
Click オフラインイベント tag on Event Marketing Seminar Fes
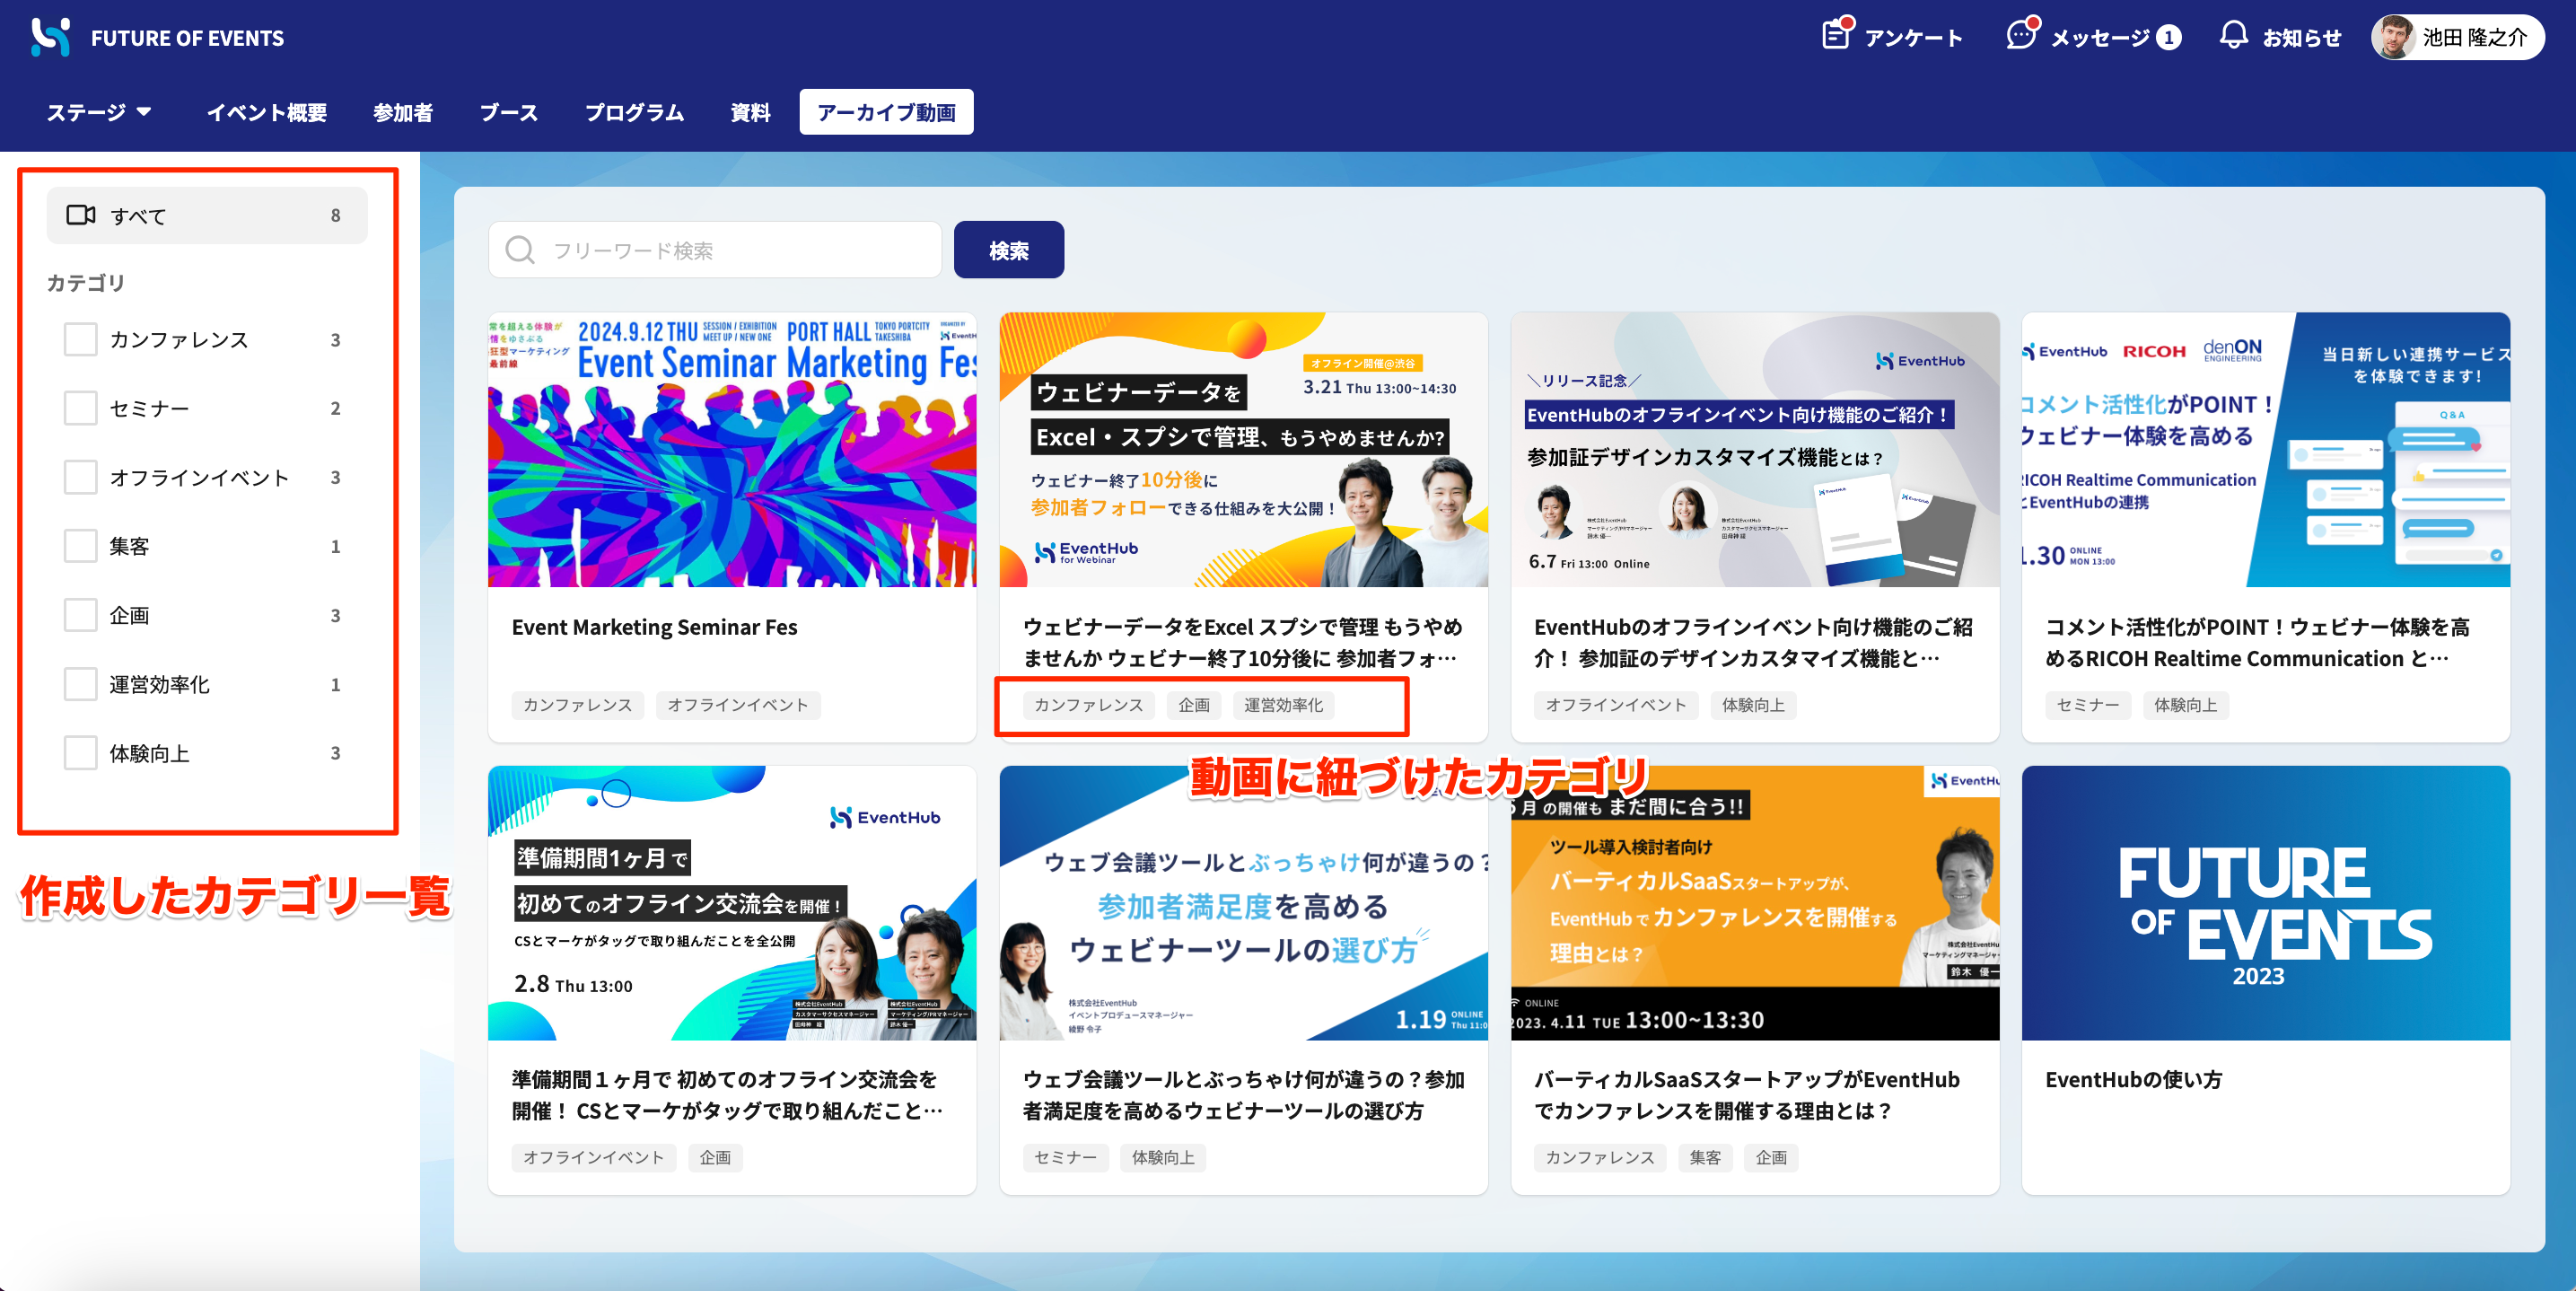[738, 705]
